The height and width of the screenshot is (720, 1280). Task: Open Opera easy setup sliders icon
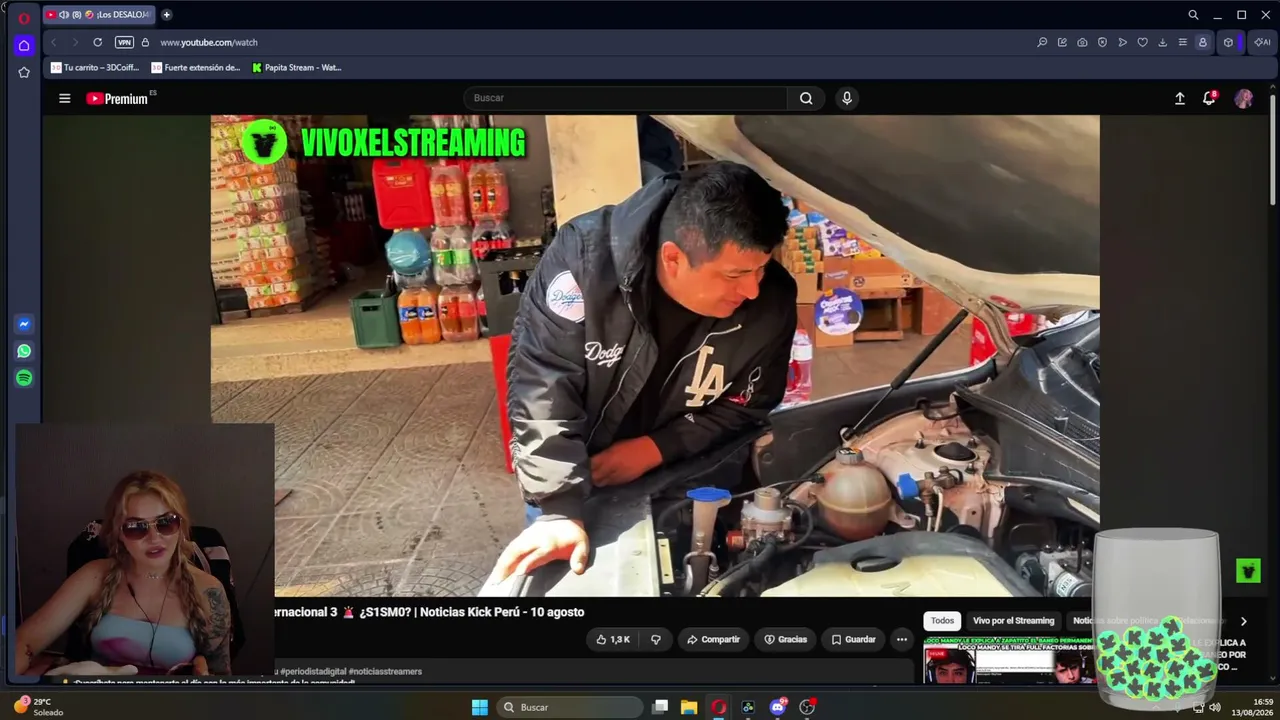coord(1182,42)
